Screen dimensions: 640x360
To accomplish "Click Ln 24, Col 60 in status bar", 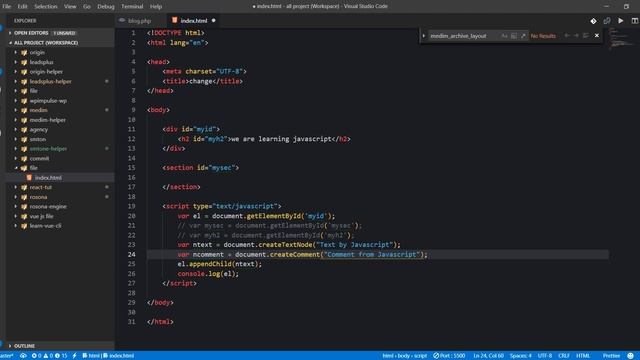I will coord(489,356).
